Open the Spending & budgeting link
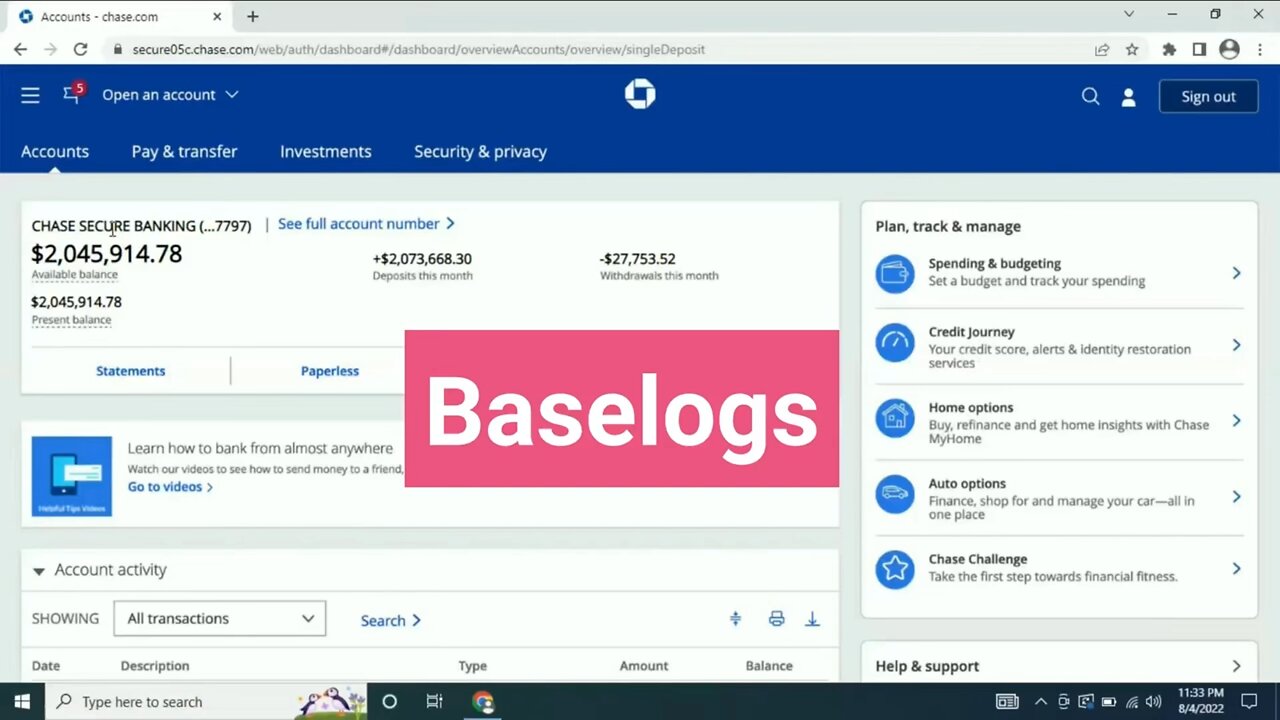Viewport: 1280px width, 720px height. coord(994,264)
